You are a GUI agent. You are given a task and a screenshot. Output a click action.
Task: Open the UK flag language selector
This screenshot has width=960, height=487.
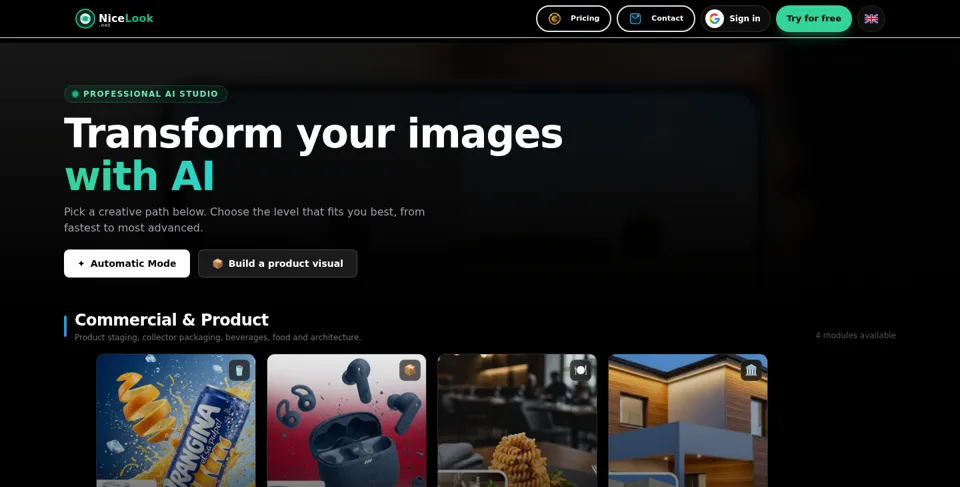(x=871, y=18)
